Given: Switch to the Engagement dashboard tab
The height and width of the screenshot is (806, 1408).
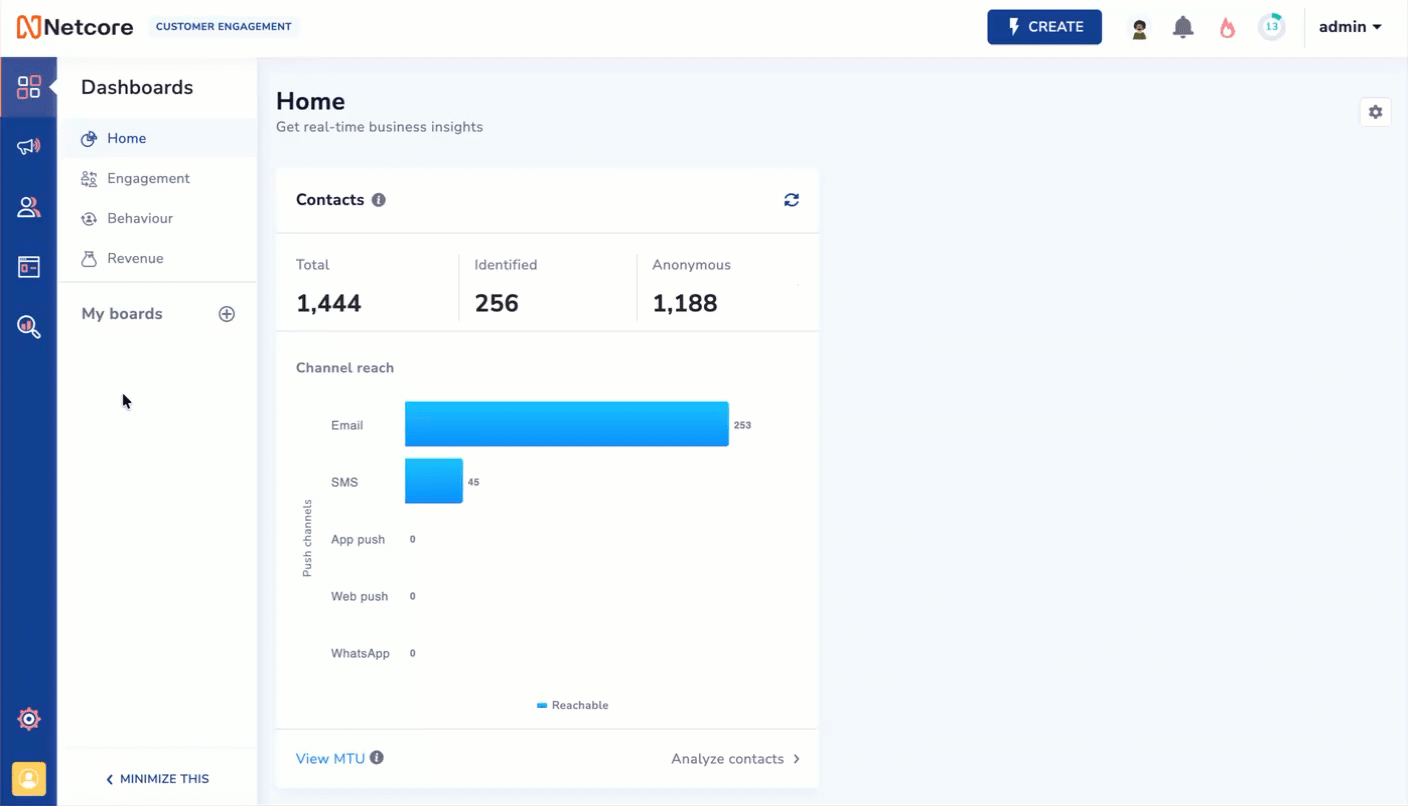Looking at the screenshot, I should [x=146, y=178].
